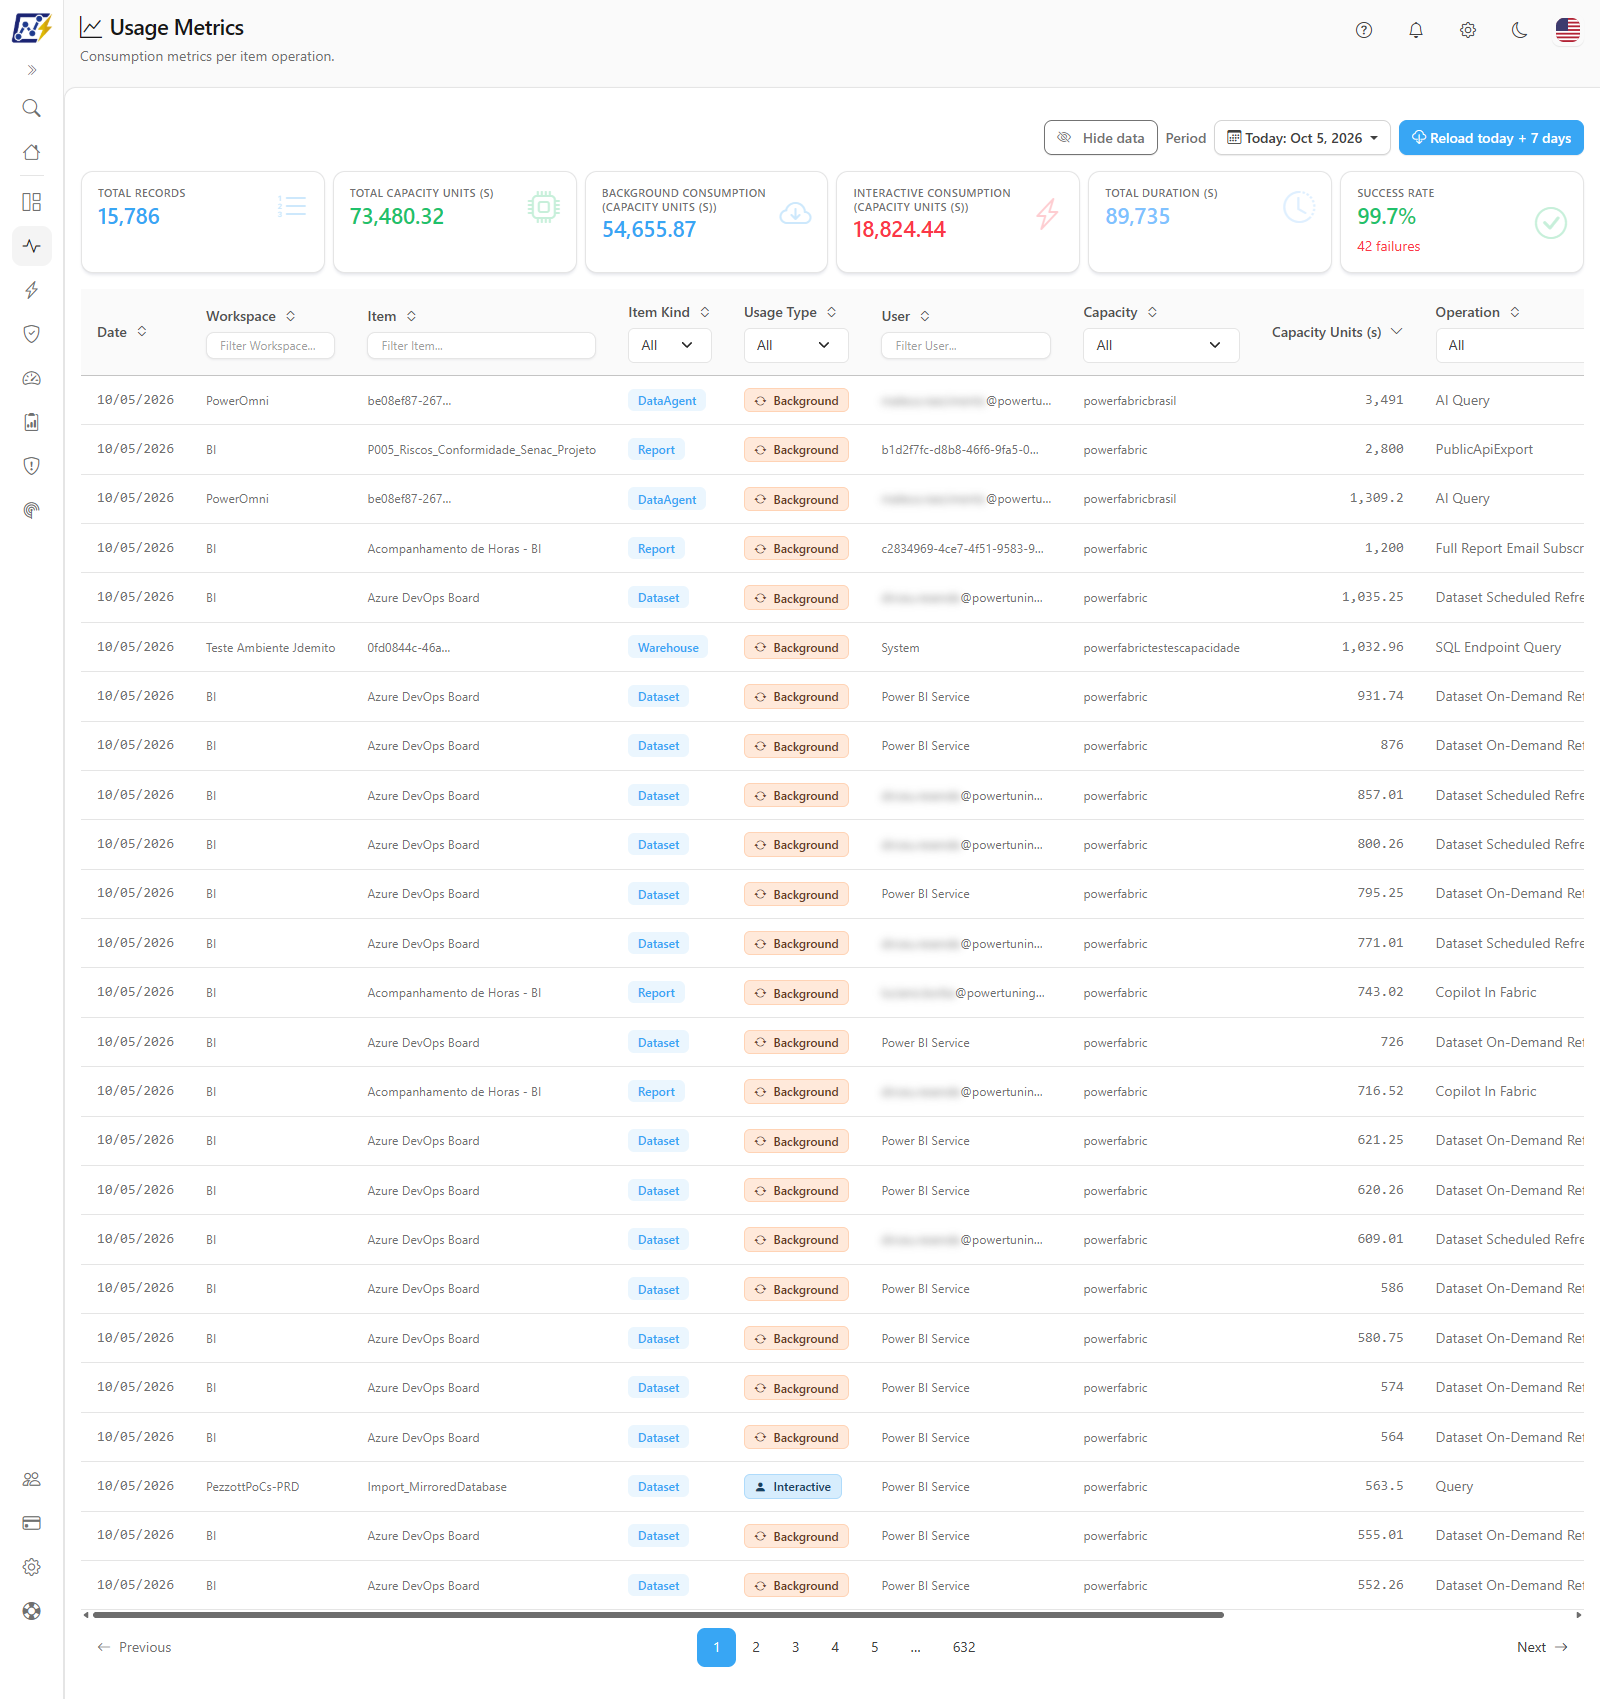Screen dimensions: 1600x1699
Task: Click the Interactive tag in PezzottPoCs-PRD row
Action: pyautogui.click(x=793, y=1487)
